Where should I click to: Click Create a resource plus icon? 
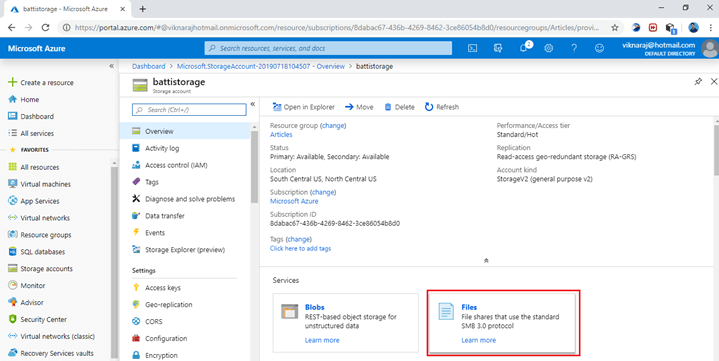12,83
